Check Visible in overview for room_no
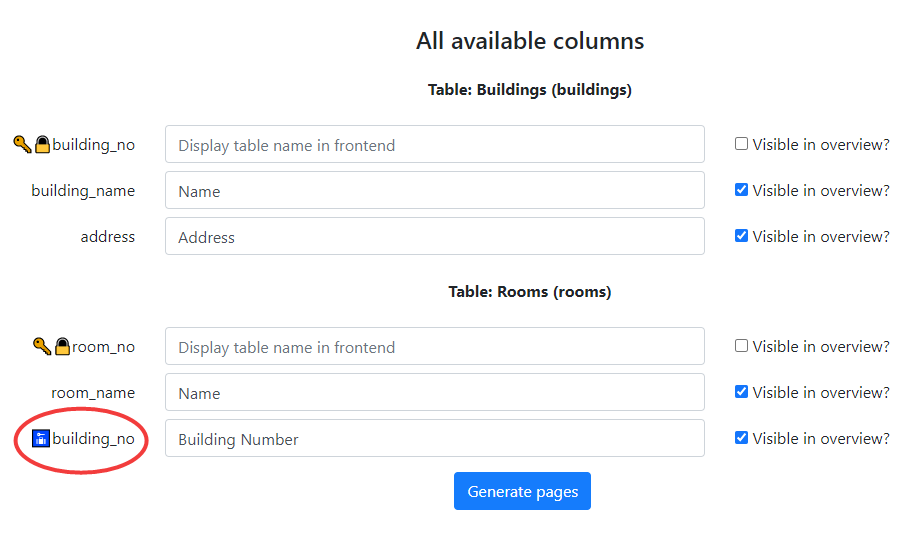 741,346
